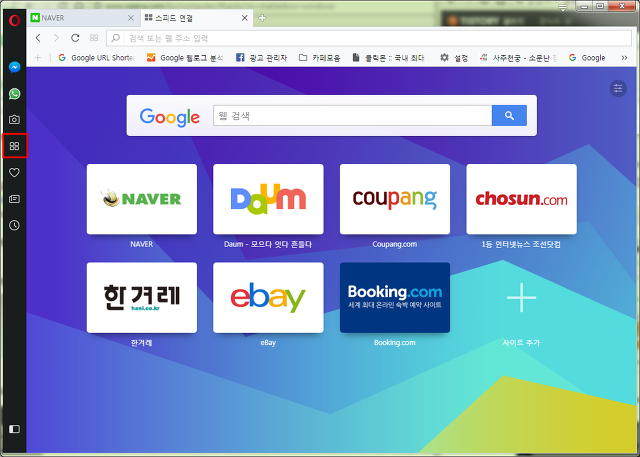Go back with the back arrow
Viewport: 640px width, 457px height.
[x=38, y=38]
